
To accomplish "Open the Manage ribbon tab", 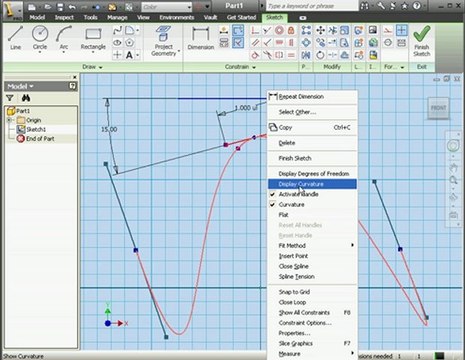I will 117,17.
